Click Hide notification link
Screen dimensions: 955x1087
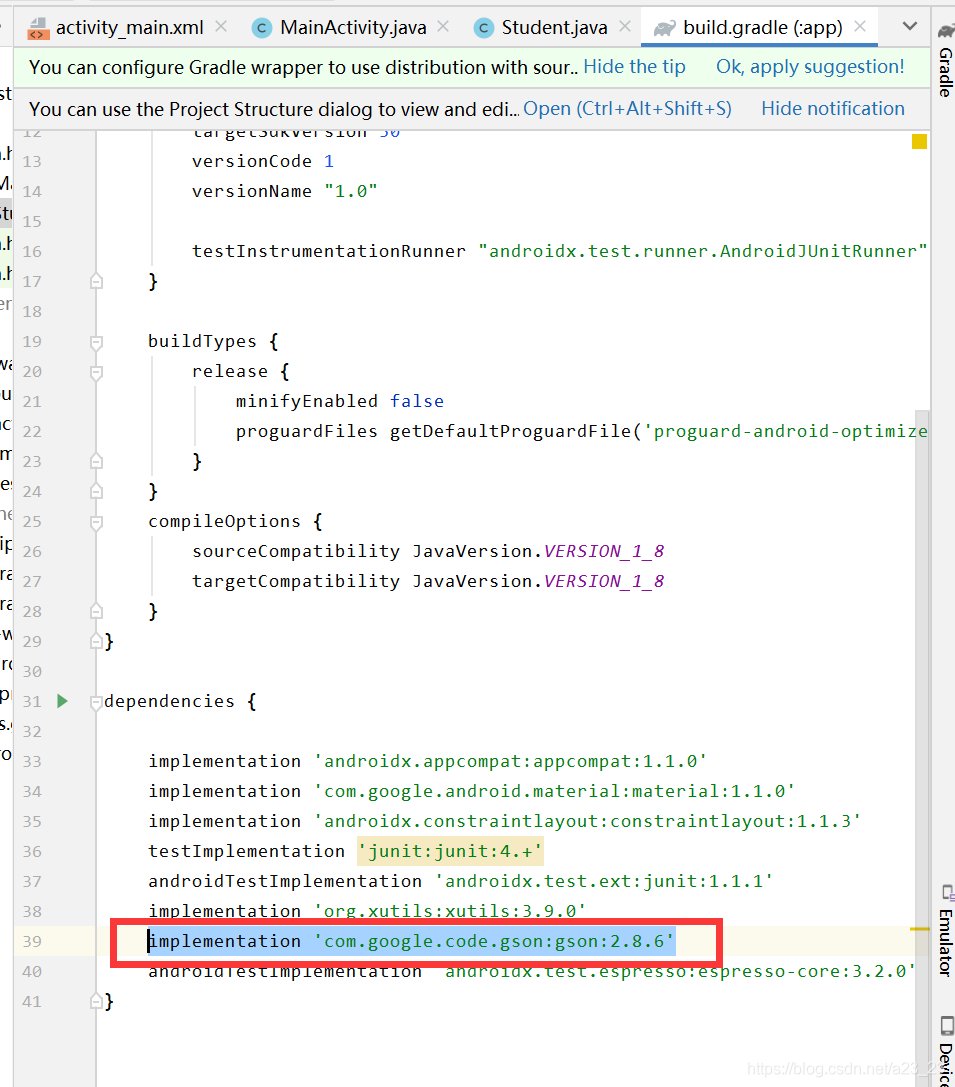pos(833,109)
